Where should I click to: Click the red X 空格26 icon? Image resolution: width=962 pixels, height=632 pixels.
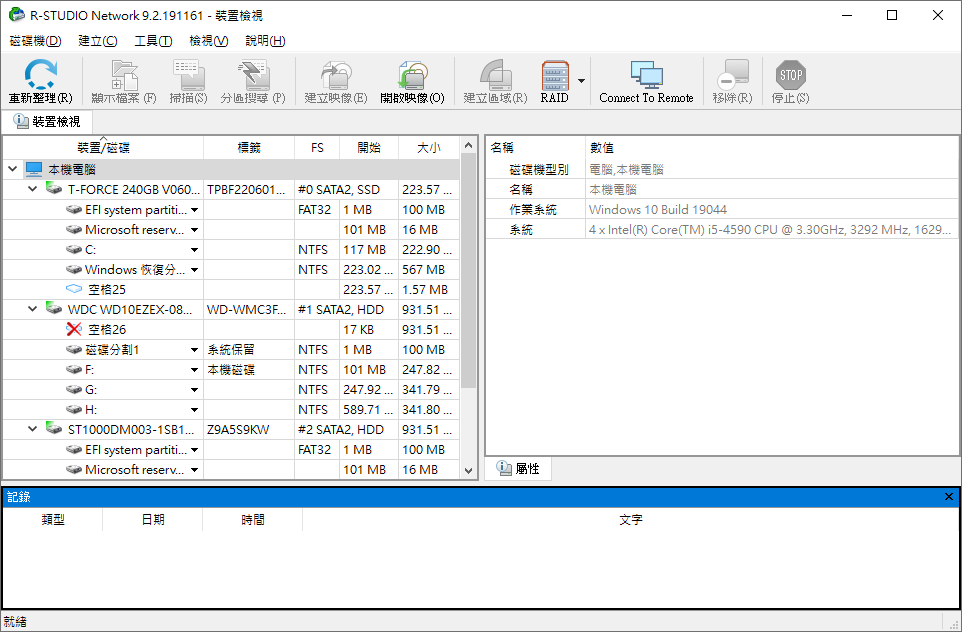(74, 329)
